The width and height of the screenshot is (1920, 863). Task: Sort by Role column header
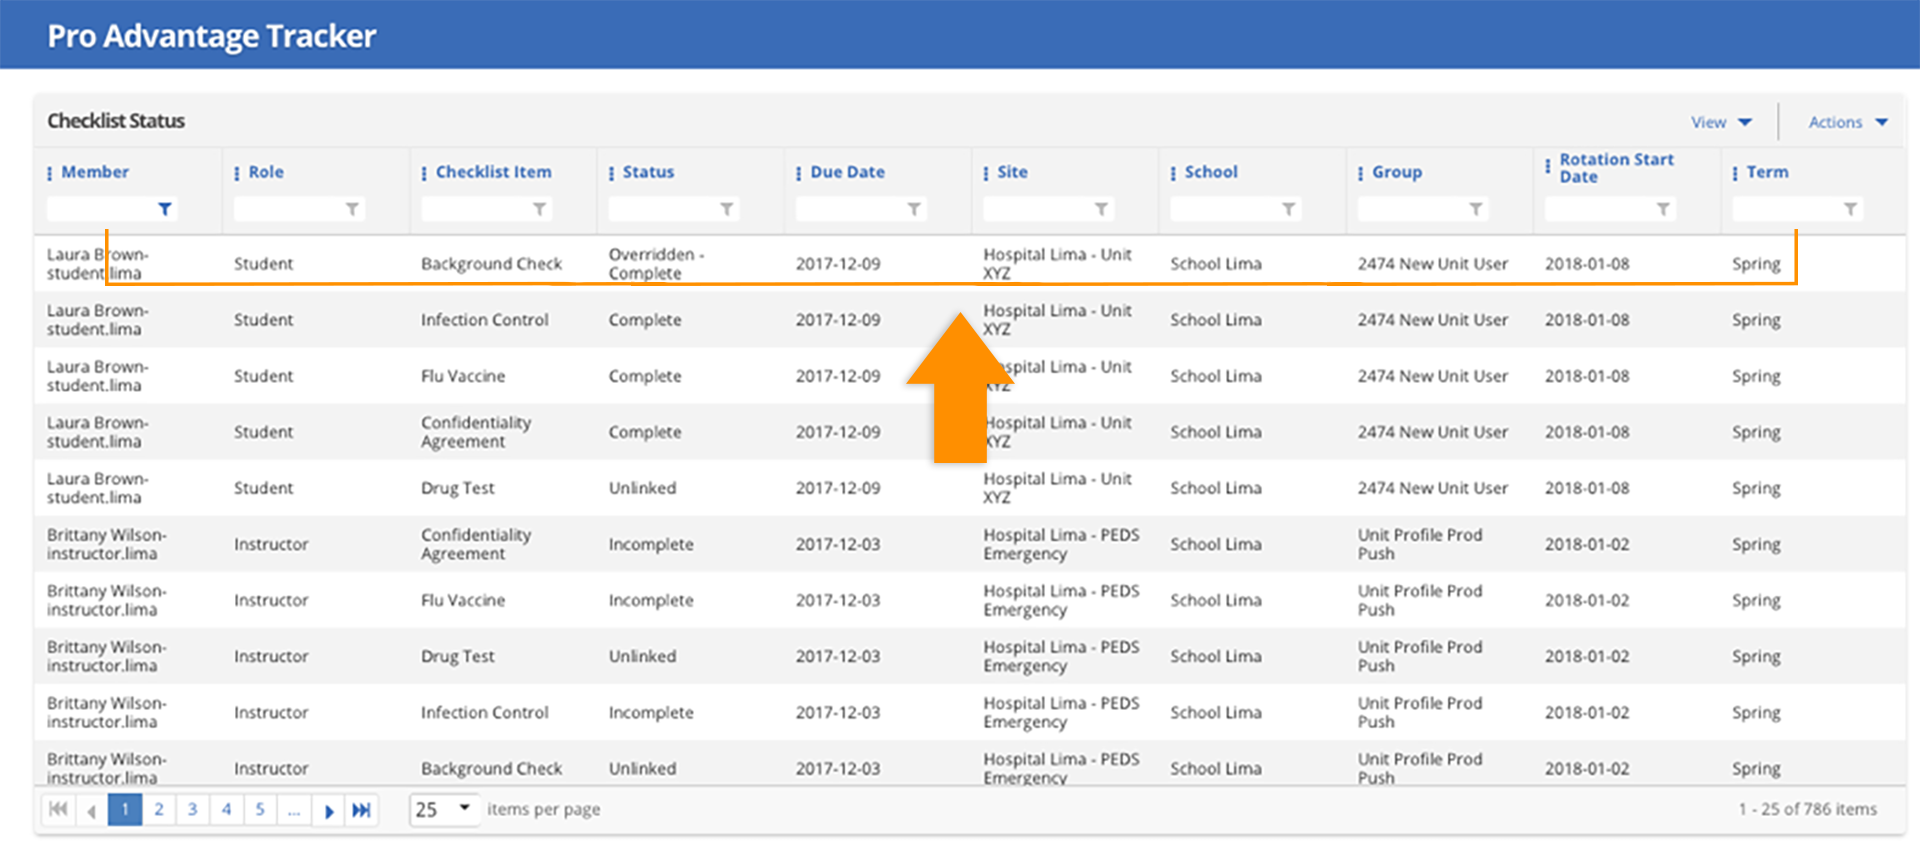[x=266, y=172]
